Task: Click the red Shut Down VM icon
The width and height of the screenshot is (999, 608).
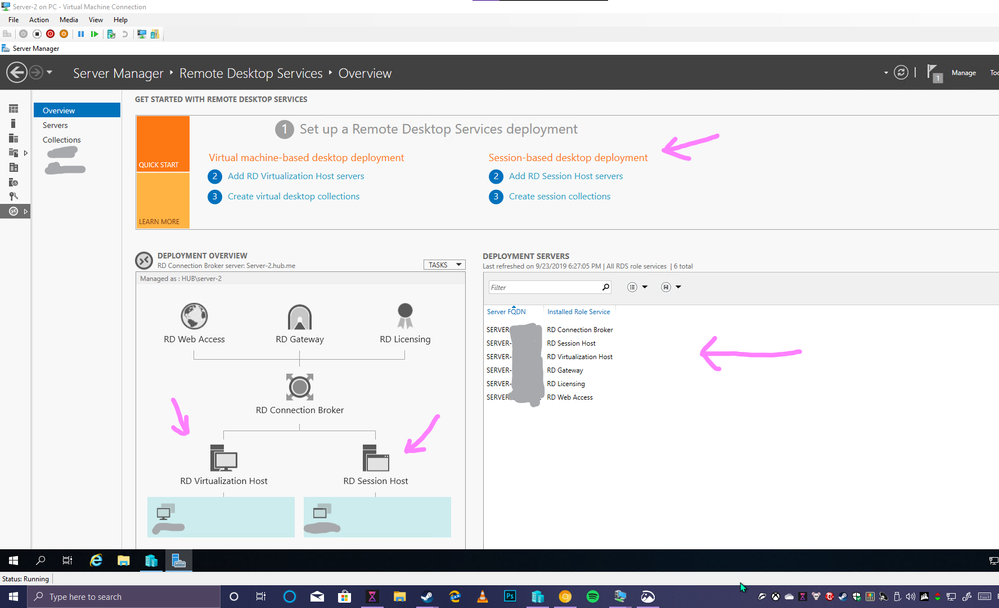Action: click(50, 34)
